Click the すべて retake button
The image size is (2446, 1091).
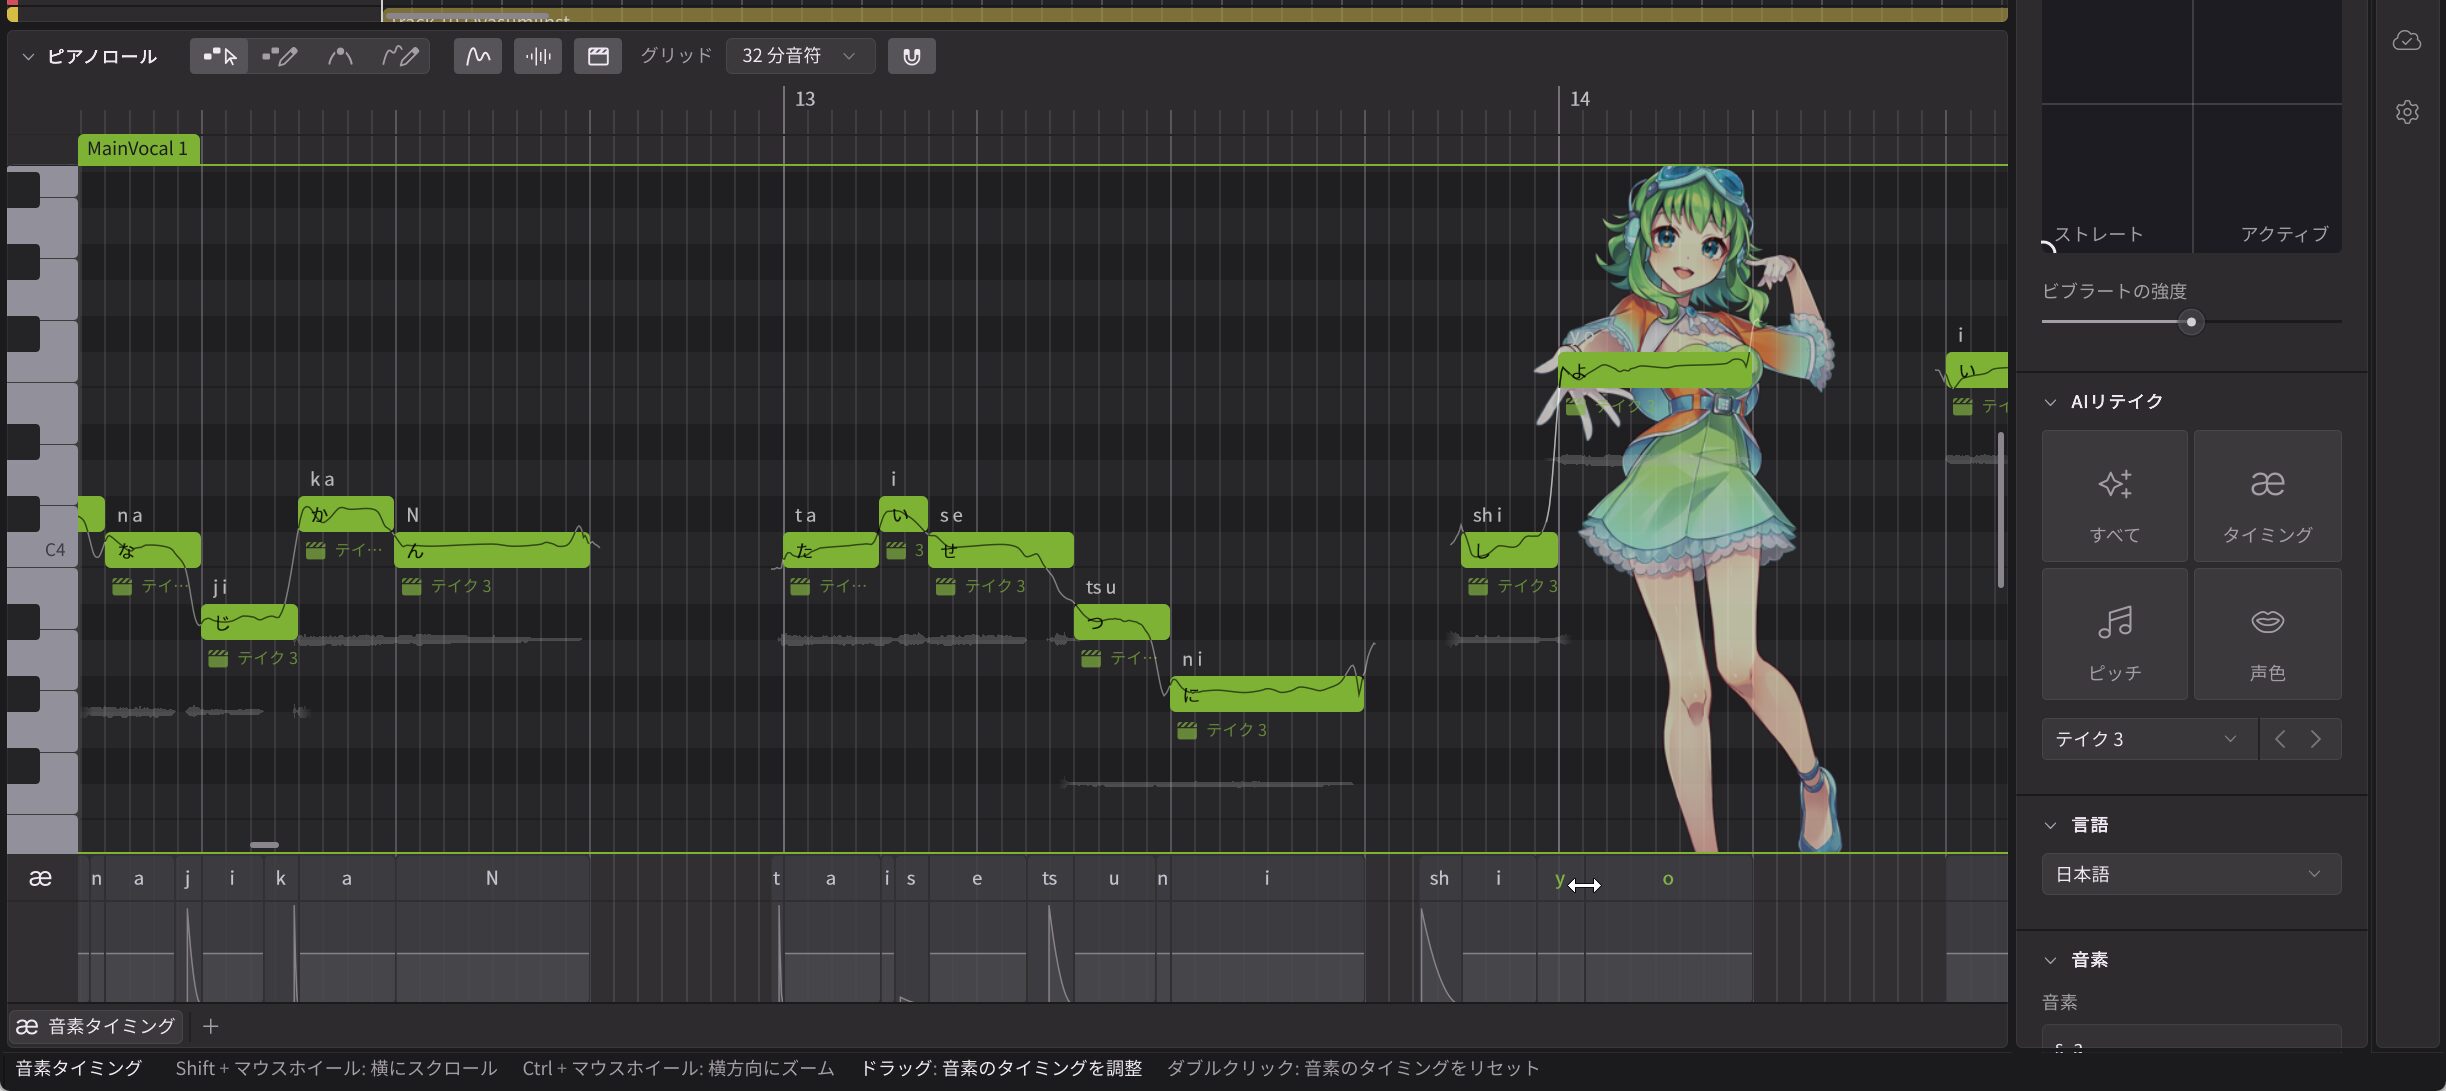point(2115,496)
